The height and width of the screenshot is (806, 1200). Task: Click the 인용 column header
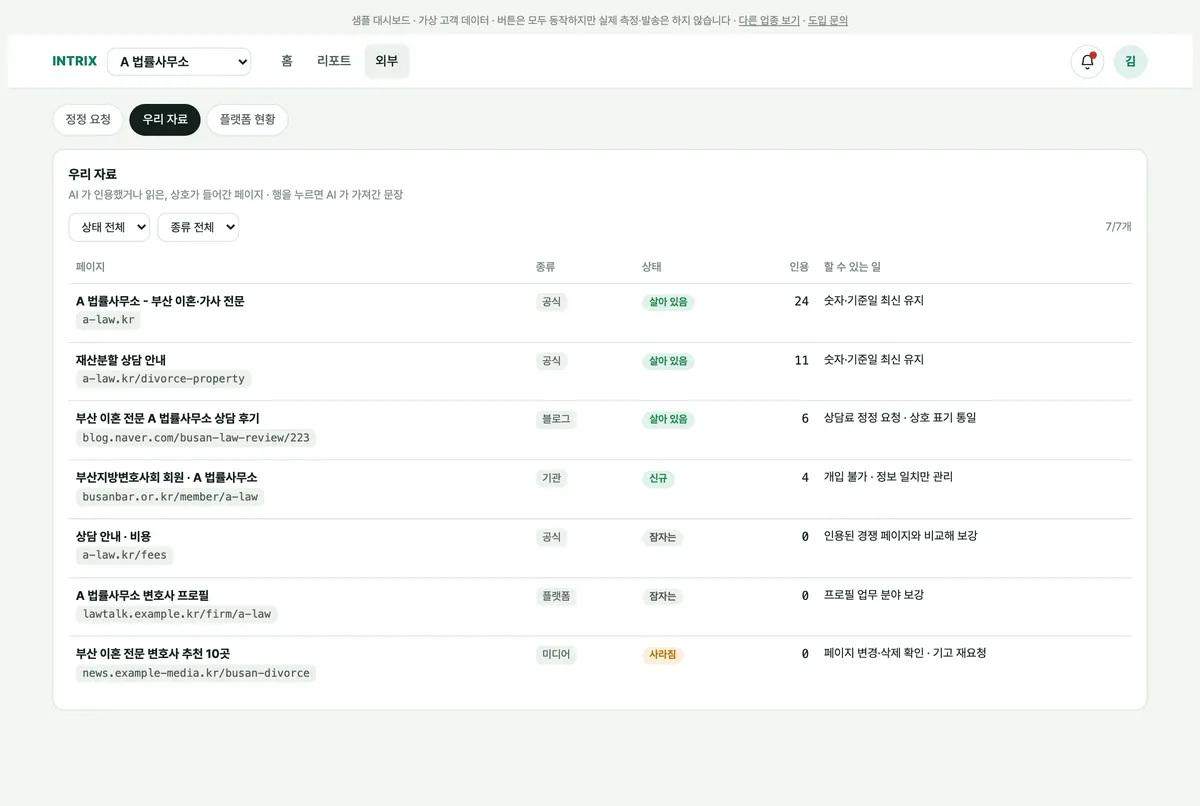click(x=799, y=267)
